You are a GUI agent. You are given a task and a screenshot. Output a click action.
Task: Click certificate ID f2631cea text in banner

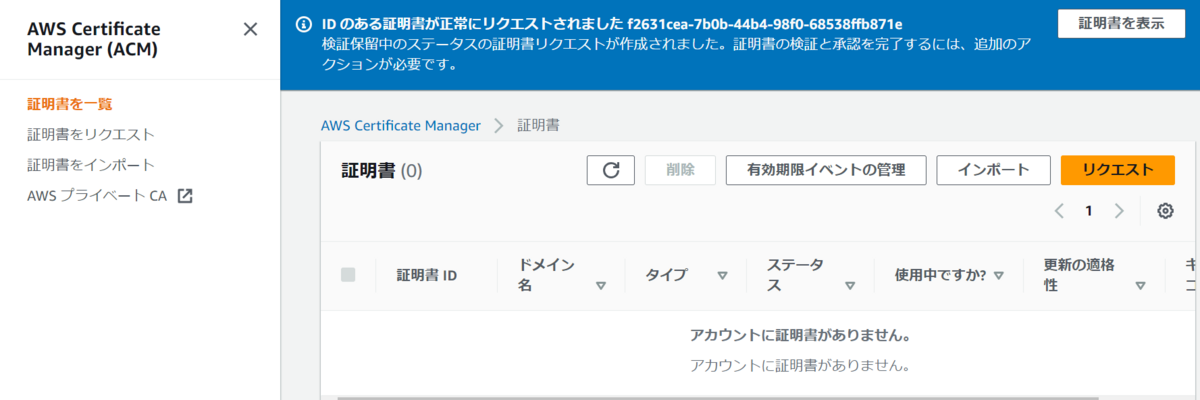click(765, 23)
